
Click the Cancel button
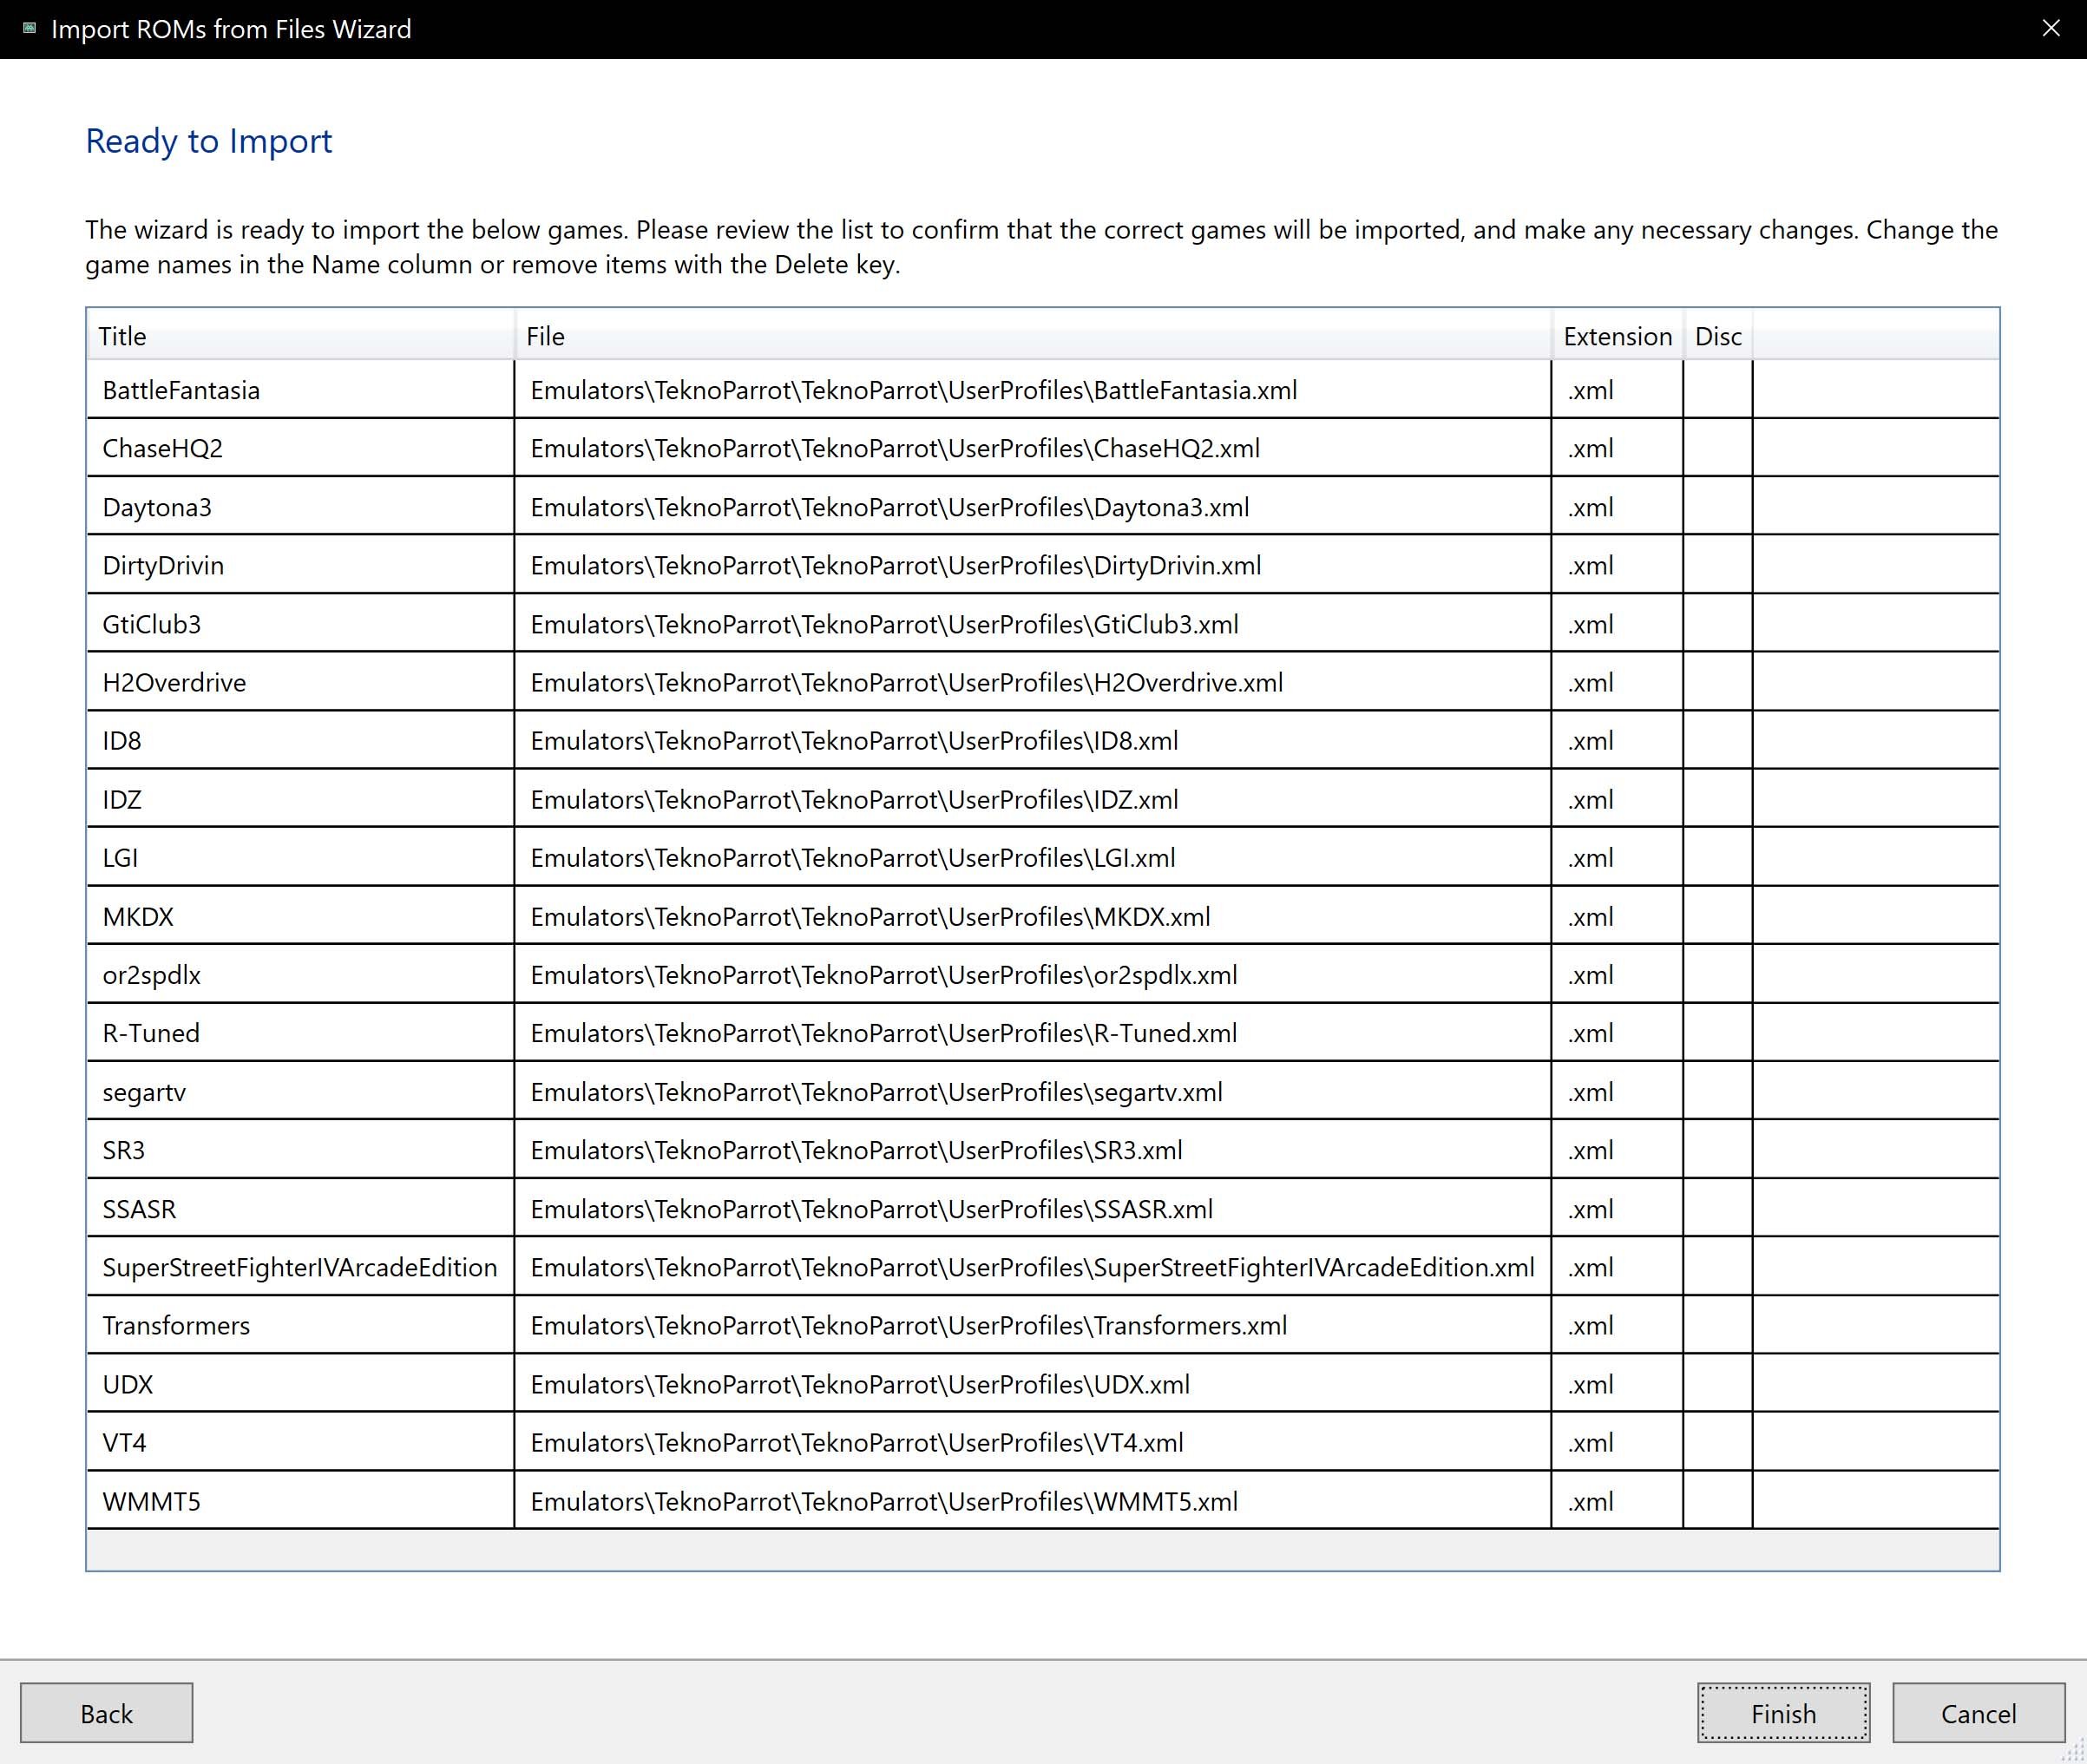(x=1978, y=1713)
